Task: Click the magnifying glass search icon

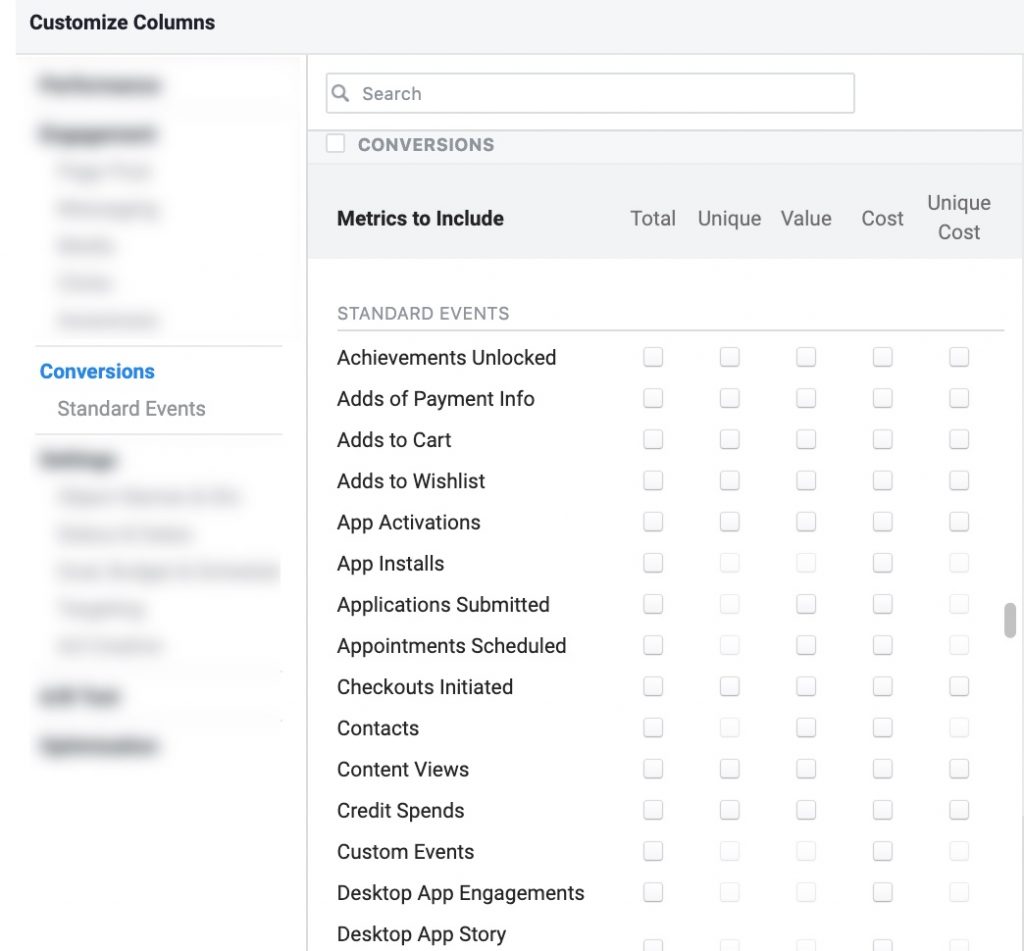Action: (x=341, y=93)
